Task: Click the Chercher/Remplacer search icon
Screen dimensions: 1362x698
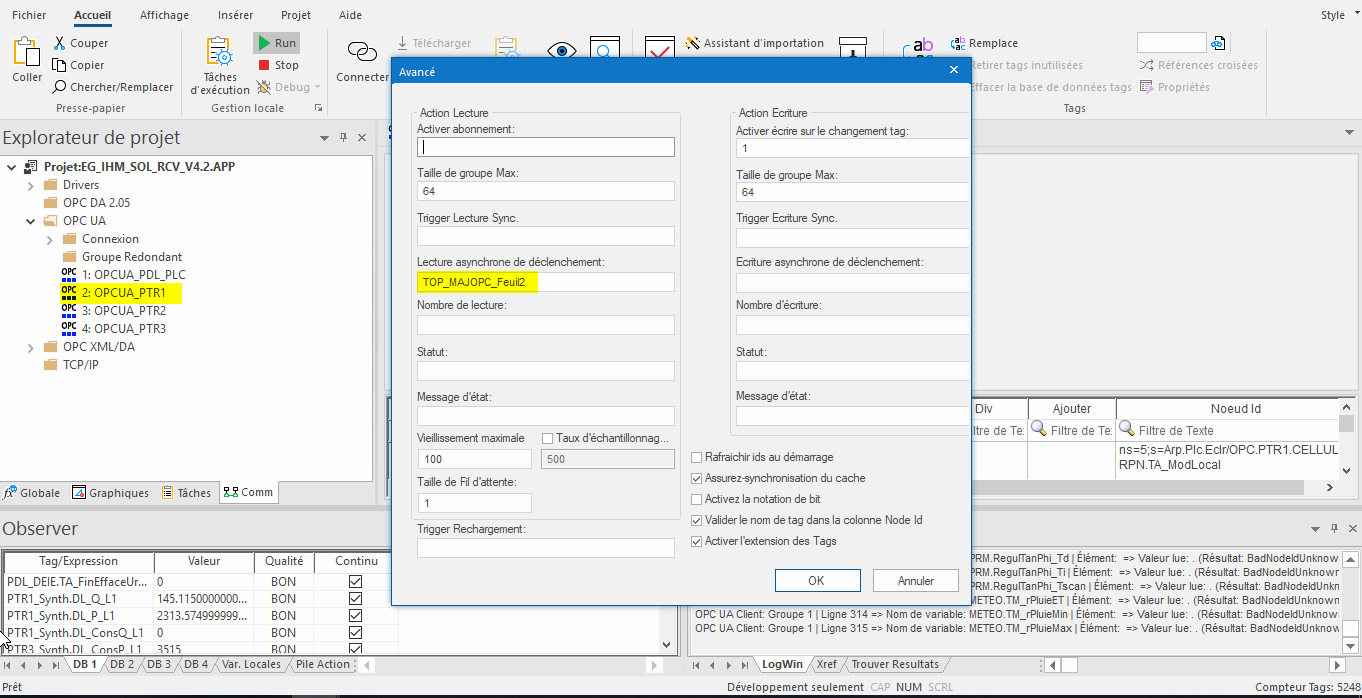Action: [60, 87]
